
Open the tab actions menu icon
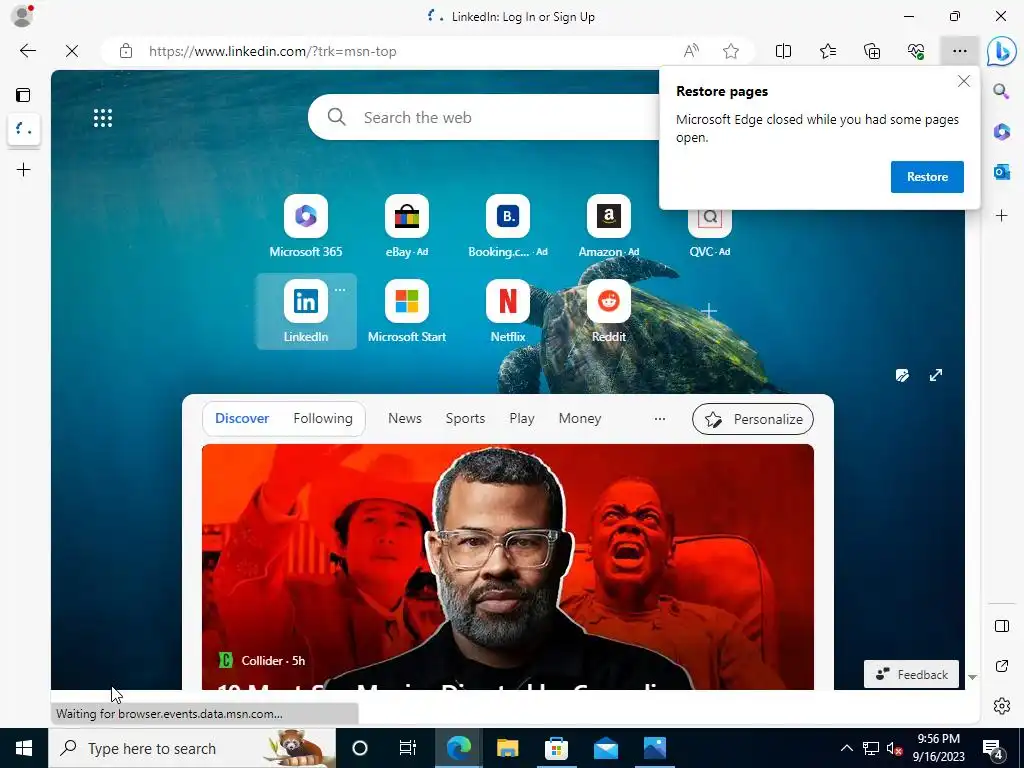click(23, 95)
